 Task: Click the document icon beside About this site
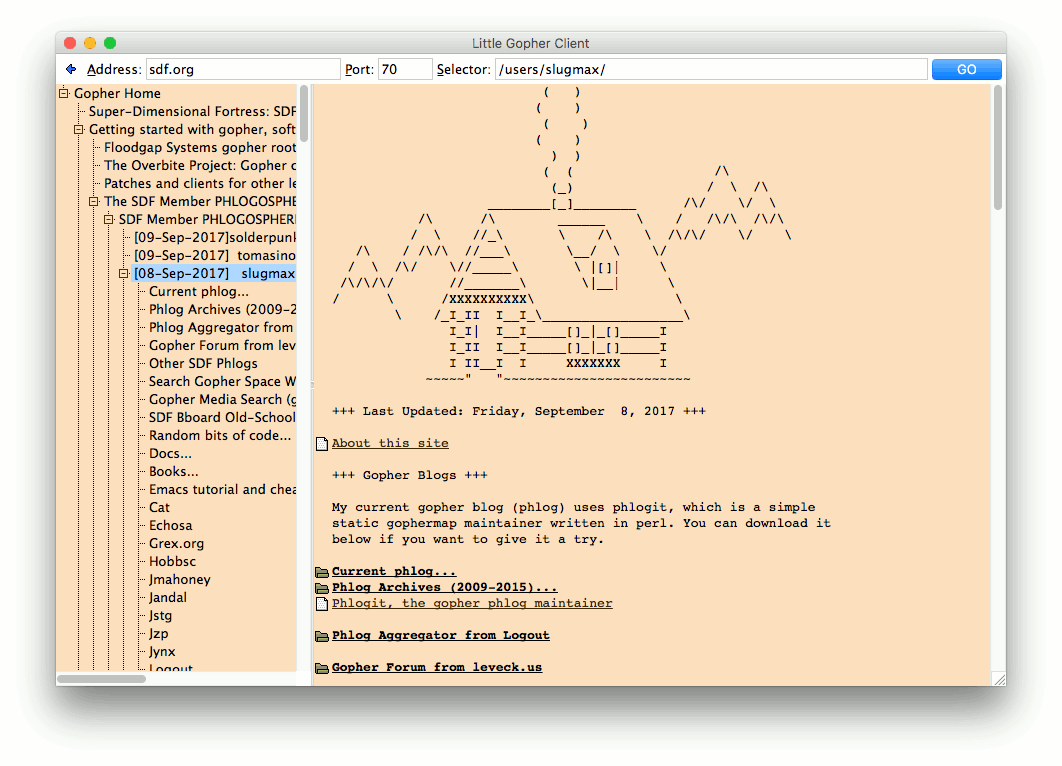point(322,444)
